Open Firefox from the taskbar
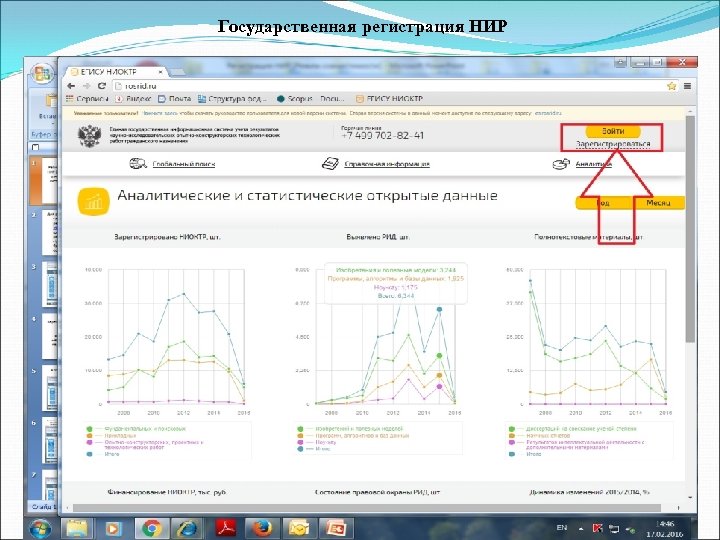This screenshot has height=540, width=720. 260,529
